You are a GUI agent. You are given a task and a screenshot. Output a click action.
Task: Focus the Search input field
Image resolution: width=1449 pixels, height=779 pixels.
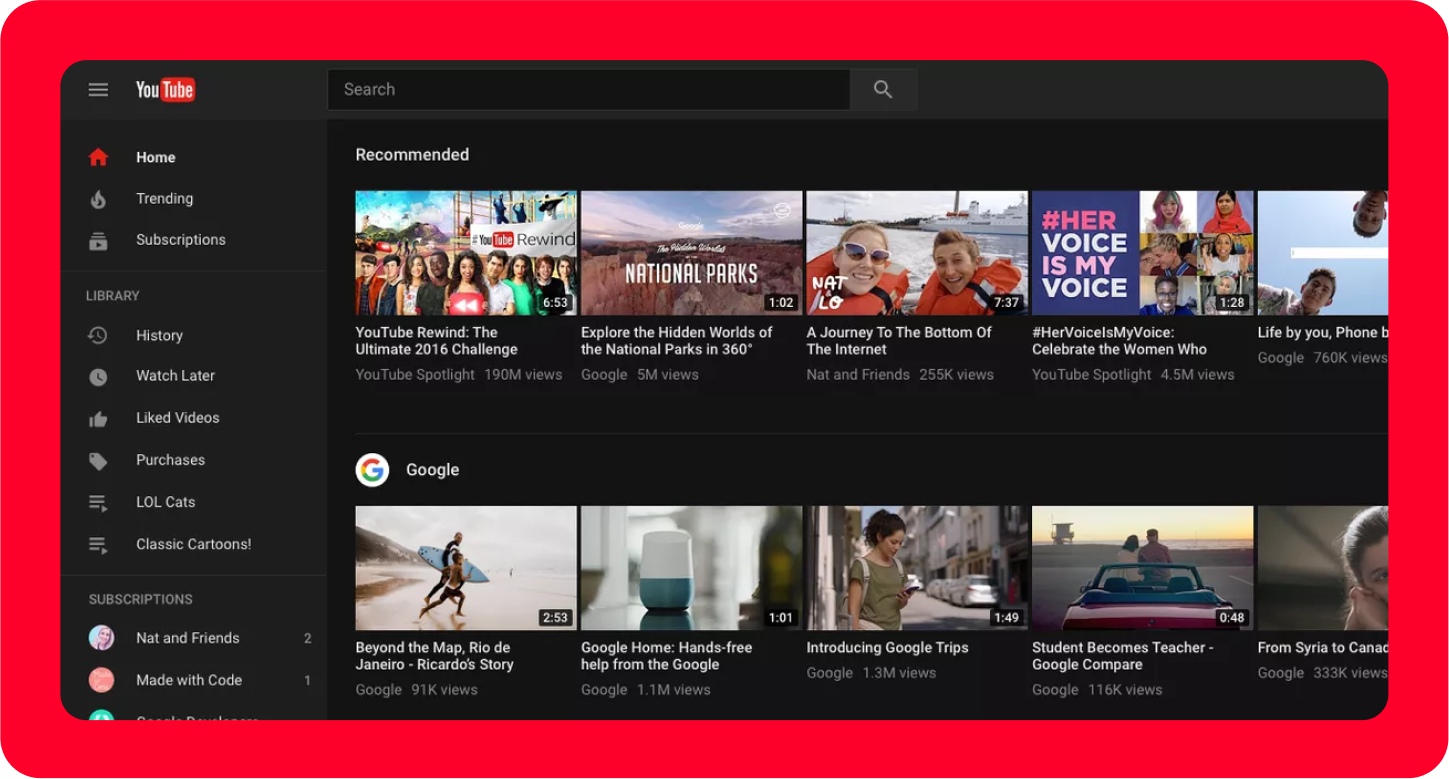[589, 90]
